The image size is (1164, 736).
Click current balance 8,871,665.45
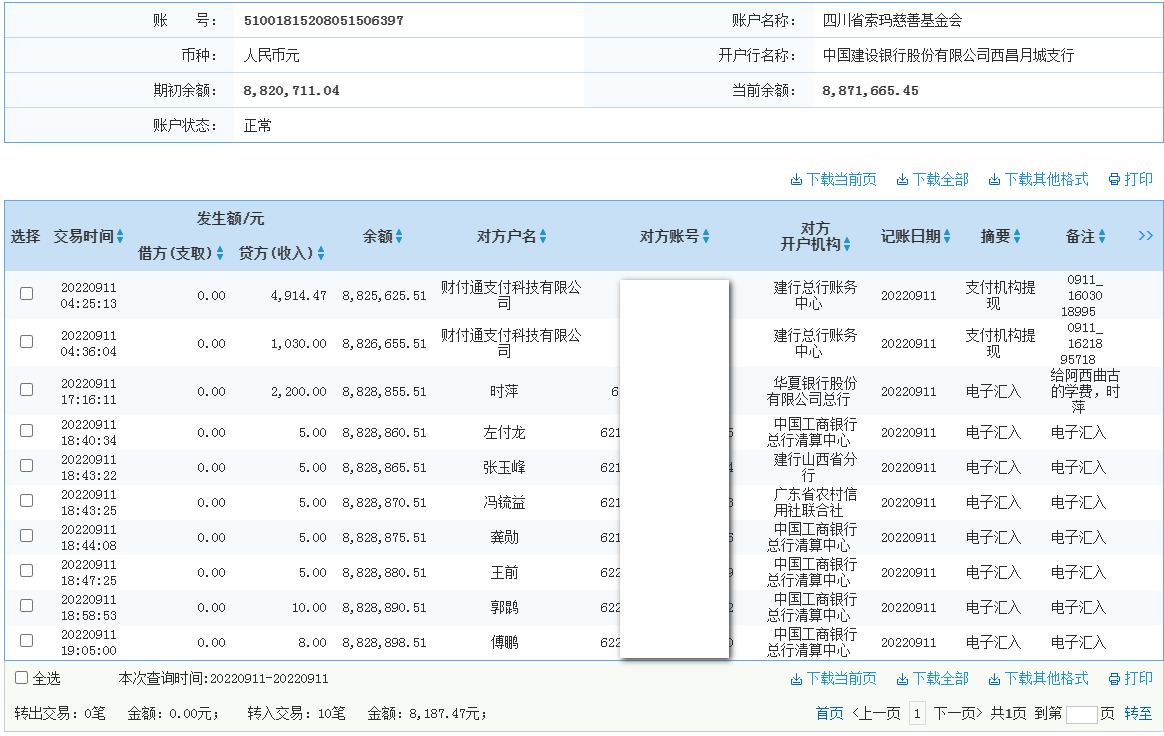[x=870, y=91]
